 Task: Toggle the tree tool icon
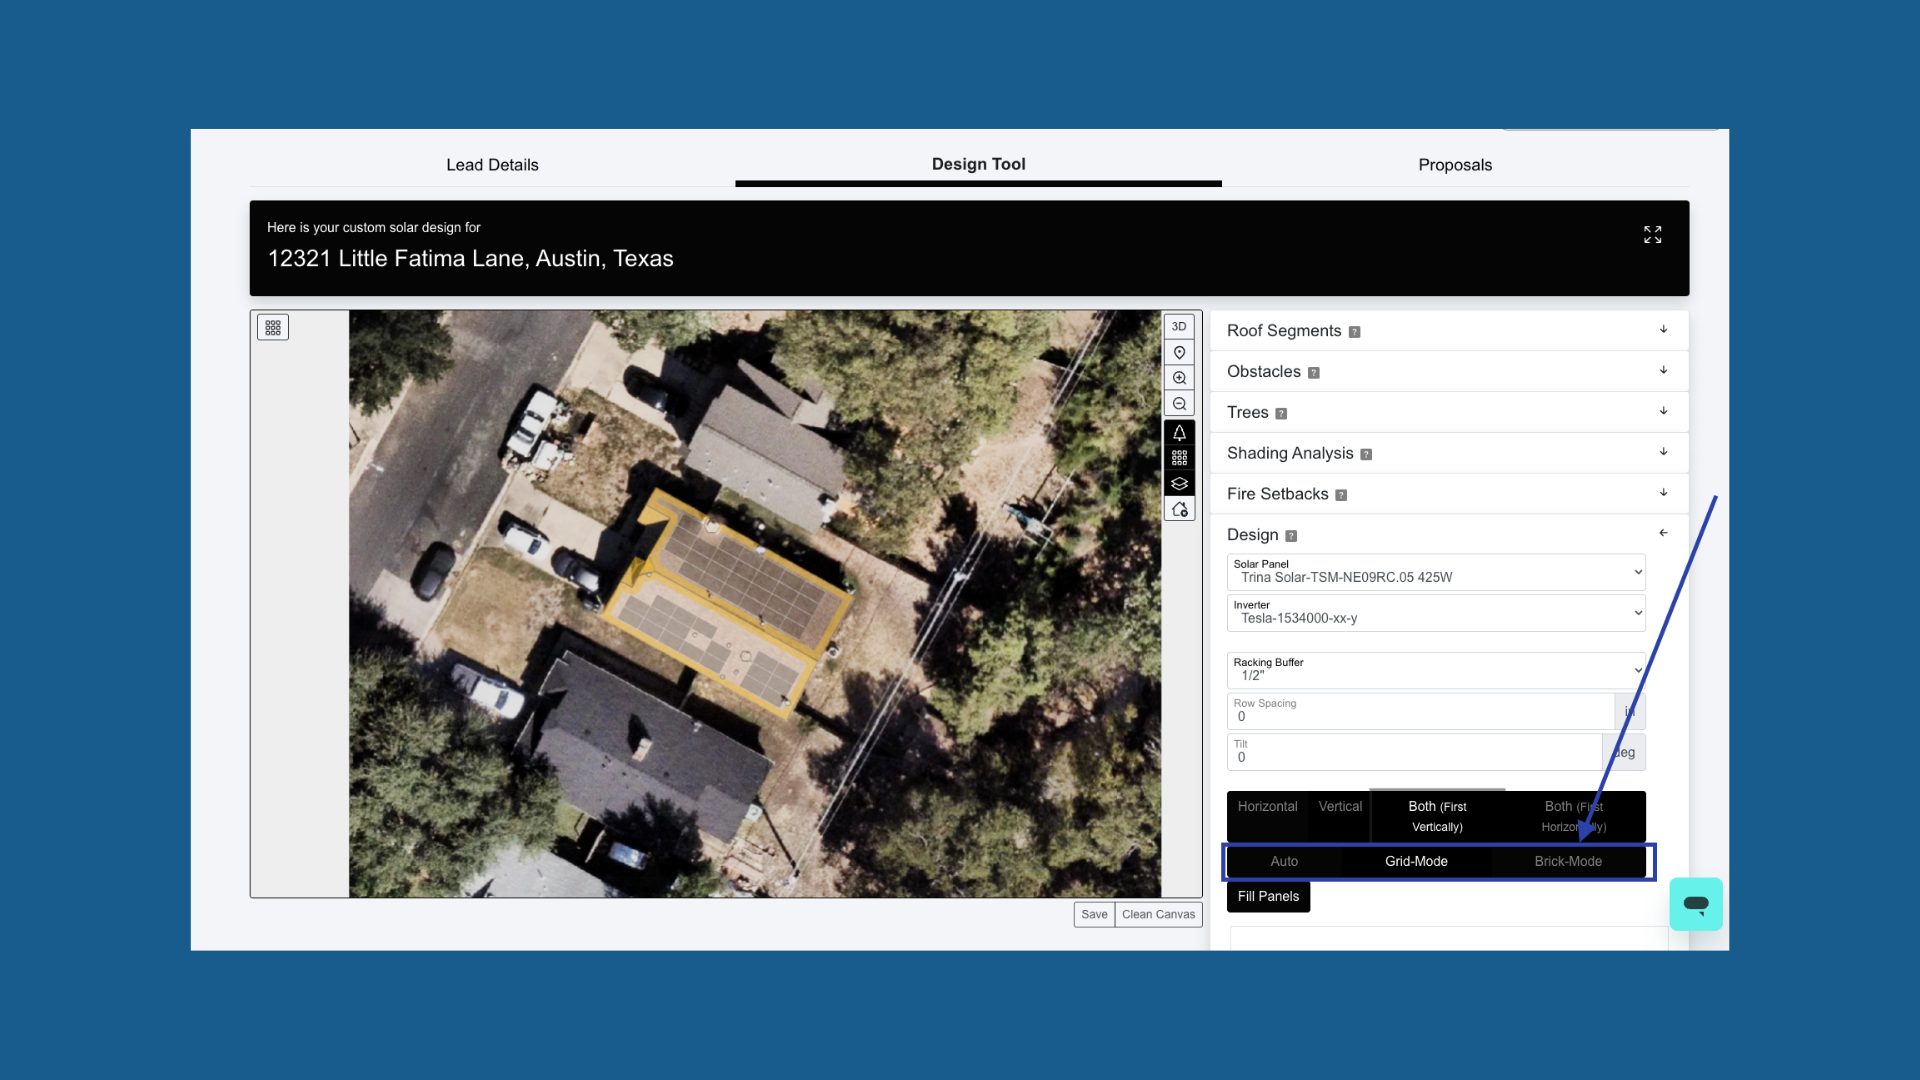(1179, 433)
